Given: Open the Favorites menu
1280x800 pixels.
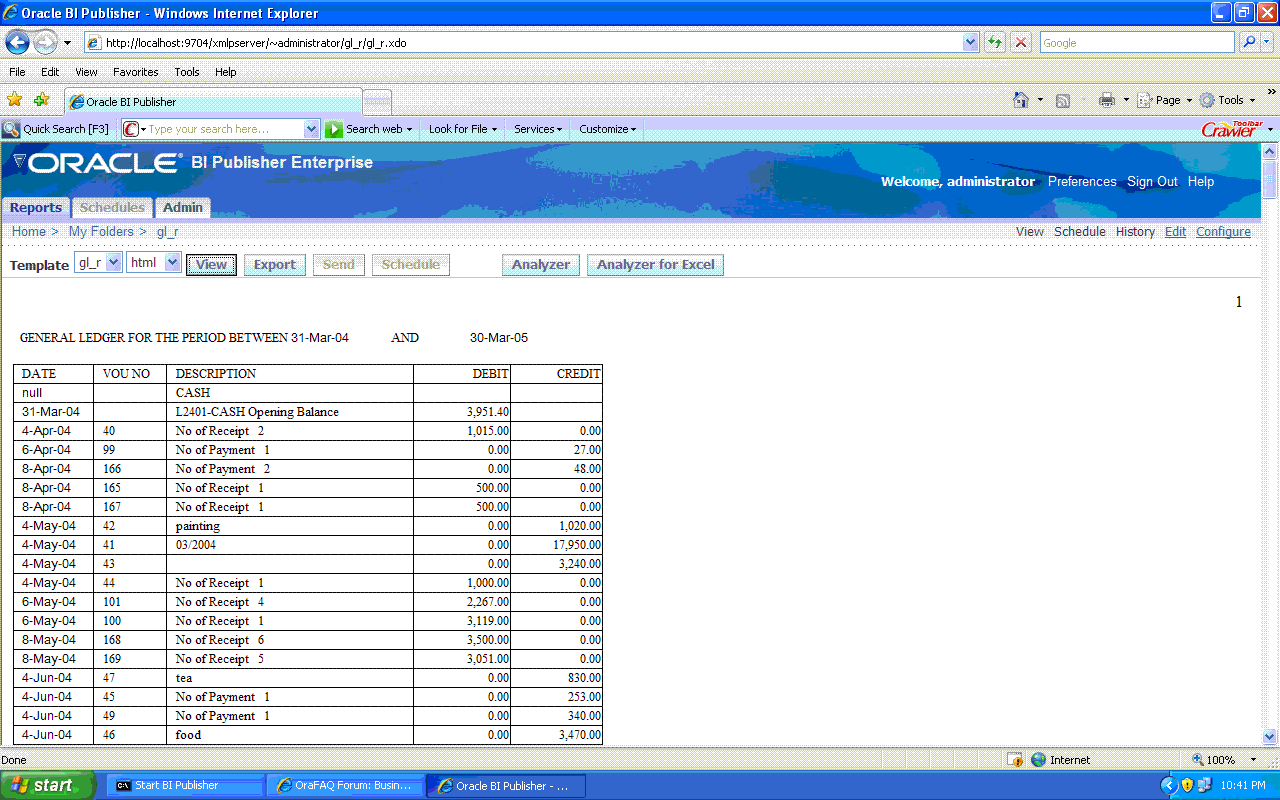Looking at the screenshot, I should click(135, 72).
